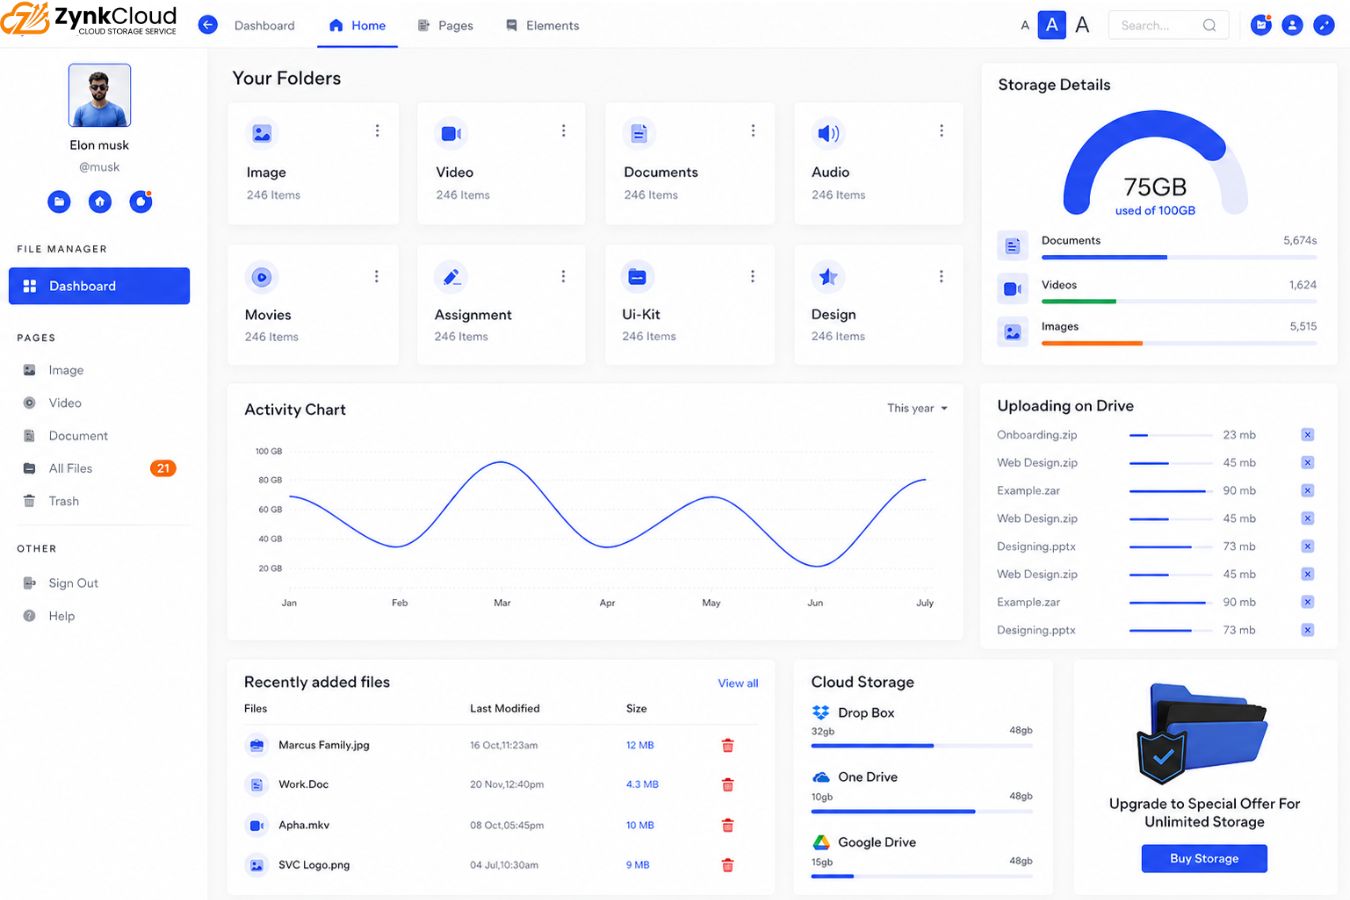1350x900 pixels.
Task: Click the Google Drive storage progress bar
Action: coord(921,876)
